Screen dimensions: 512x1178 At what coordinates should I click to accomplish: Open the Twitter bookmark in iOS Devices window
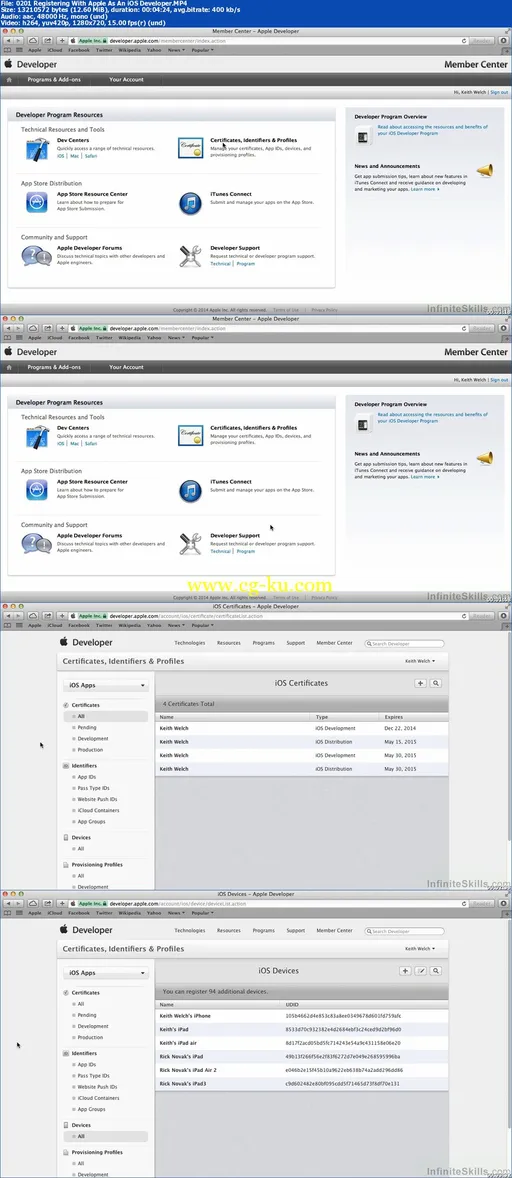pyautogui.click(x=104, y=913)
